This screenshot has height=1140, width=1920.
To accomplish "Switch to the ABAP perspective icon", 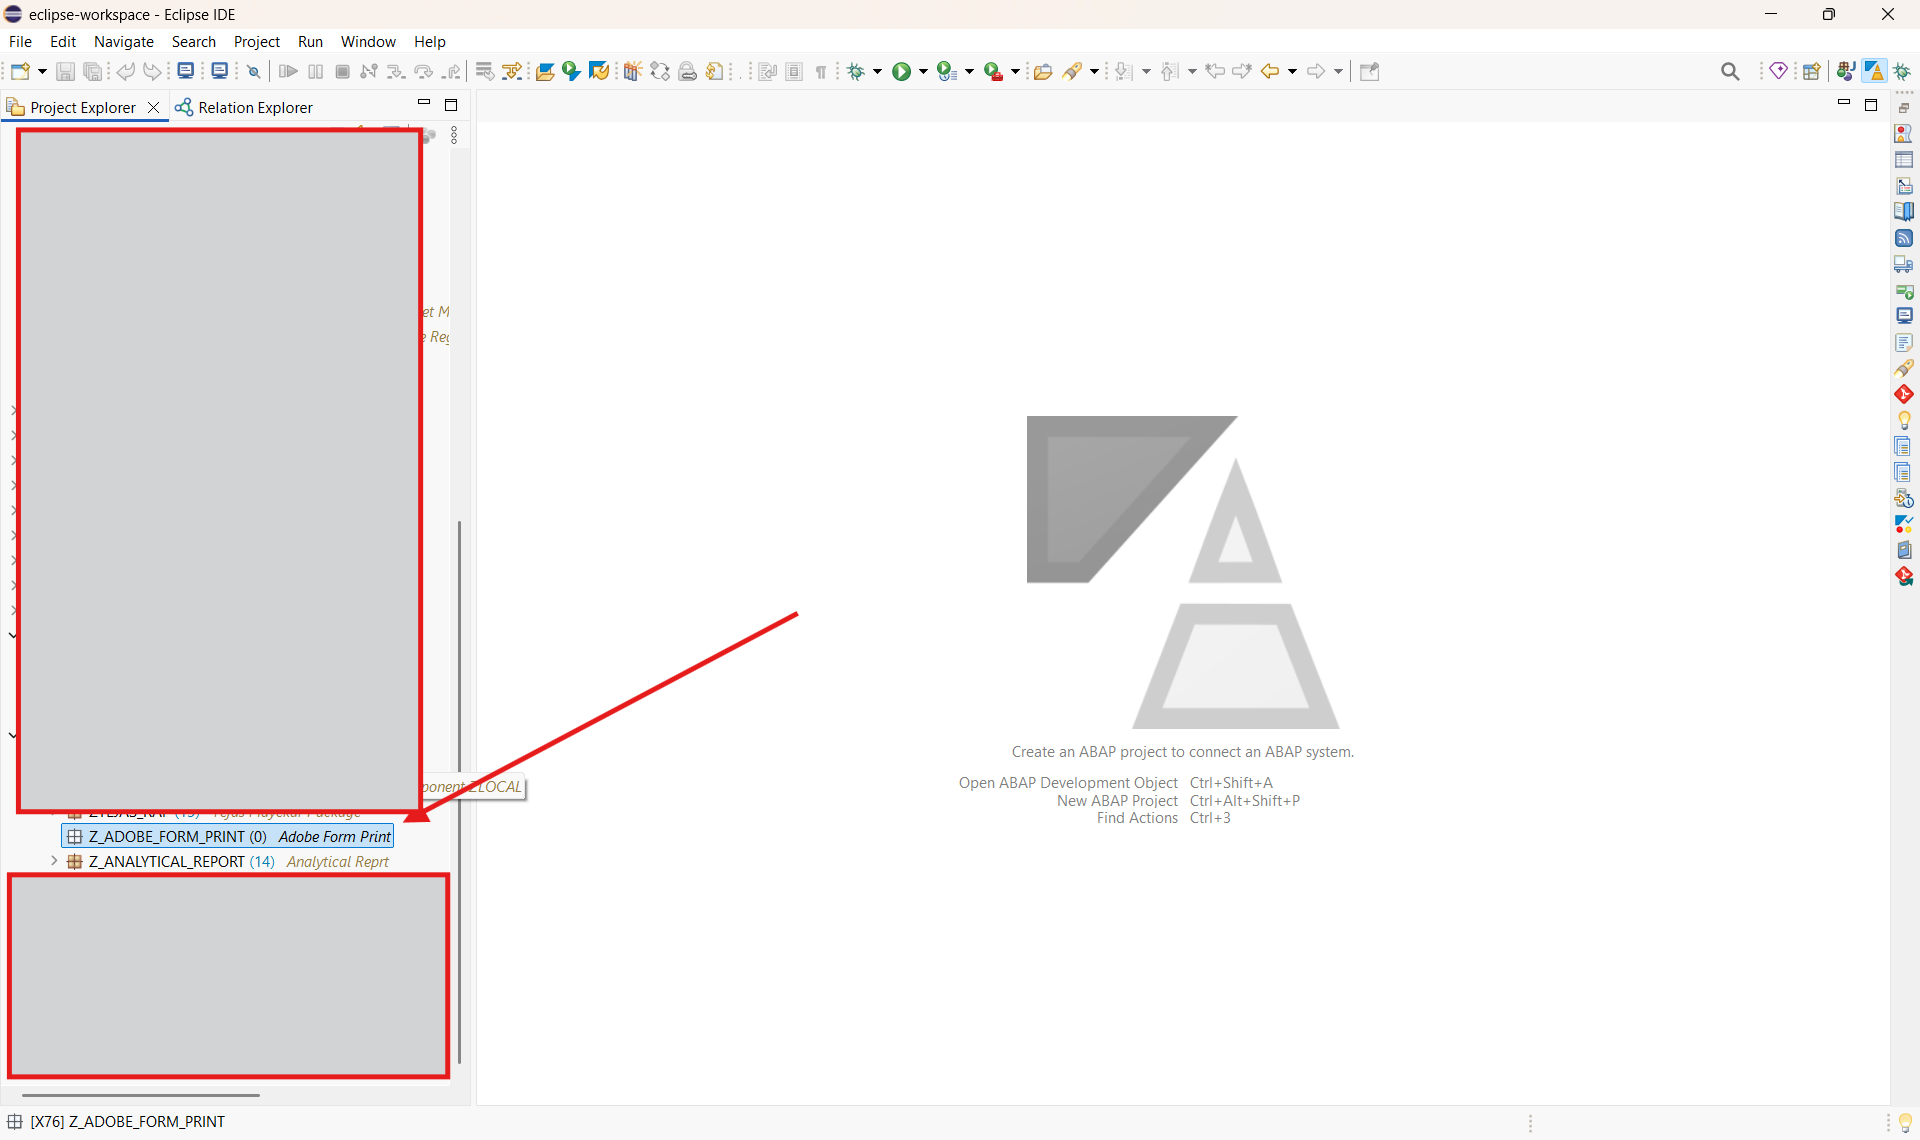I will click(1874, 71).
